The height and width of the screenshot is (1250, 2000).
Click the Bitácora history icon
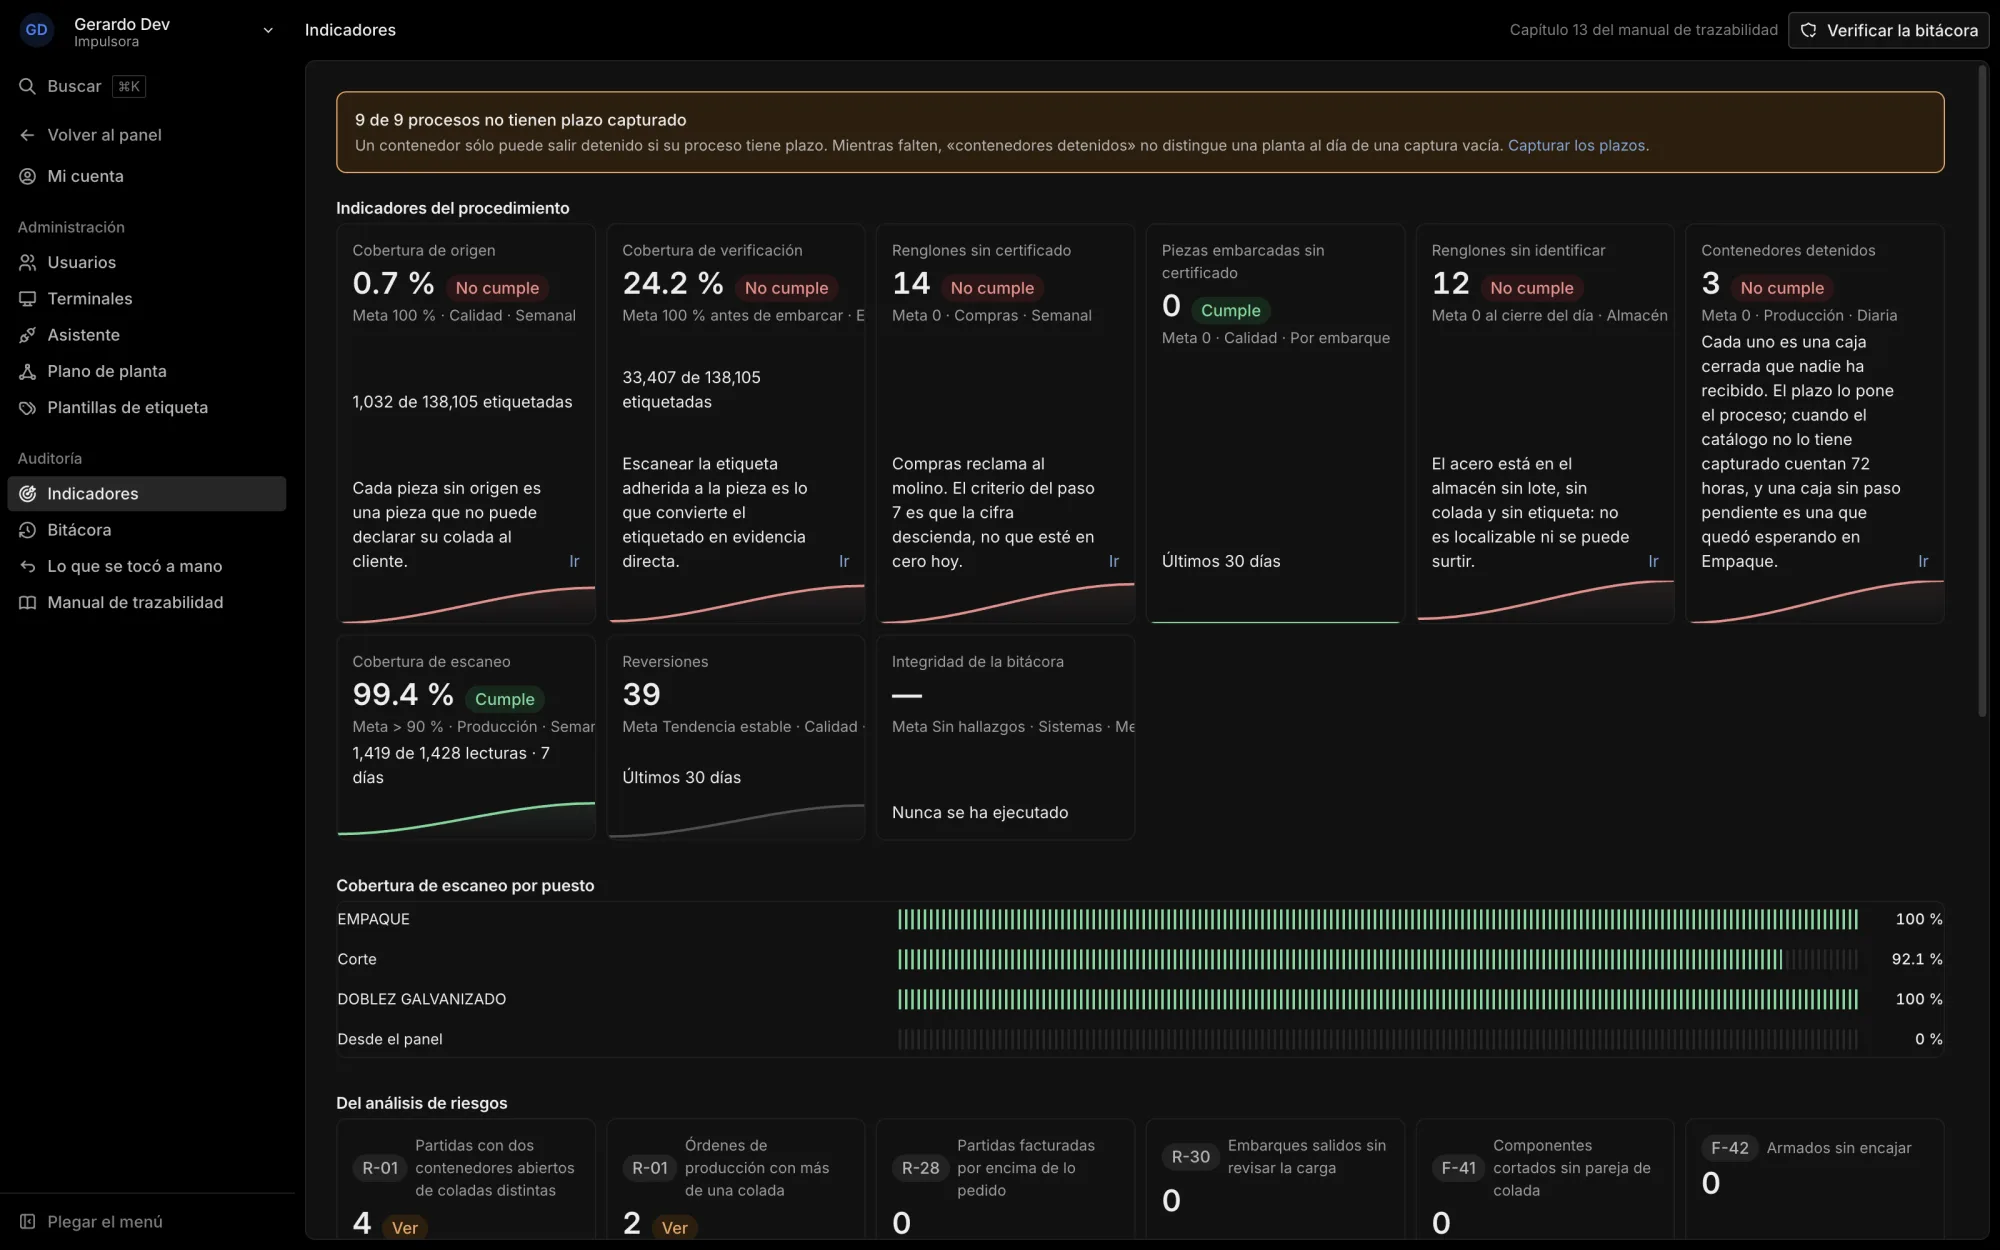click(27, 530)
